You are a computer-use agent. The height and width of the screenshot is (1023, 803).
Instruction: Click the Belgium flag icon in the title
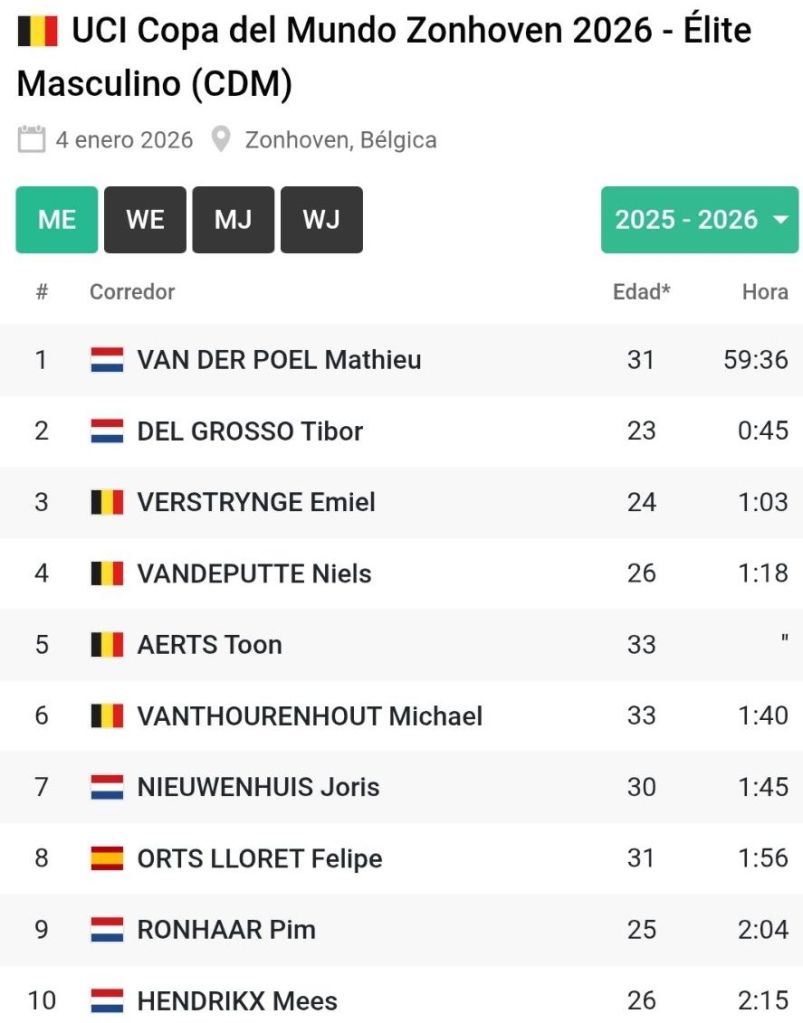[38, 32]
